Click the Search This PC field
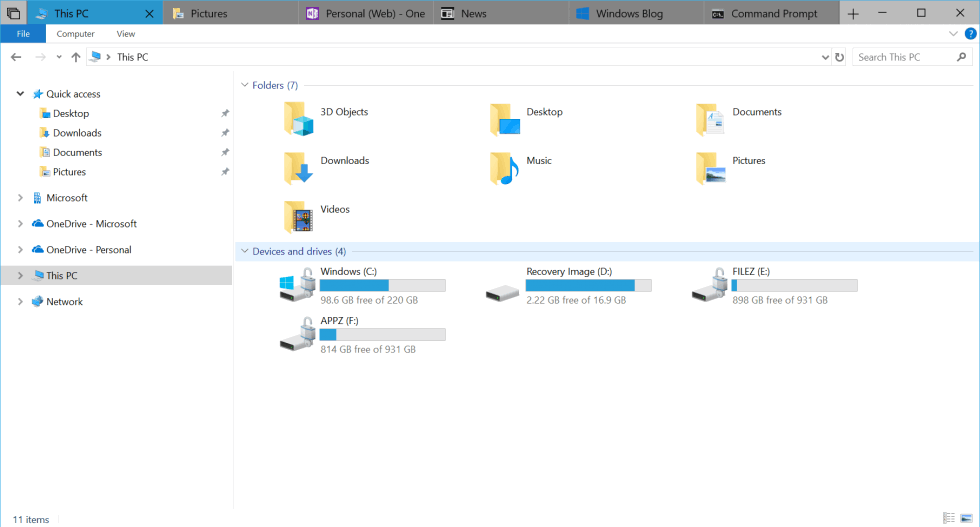The image size is (980, 527). pos(912,57)
